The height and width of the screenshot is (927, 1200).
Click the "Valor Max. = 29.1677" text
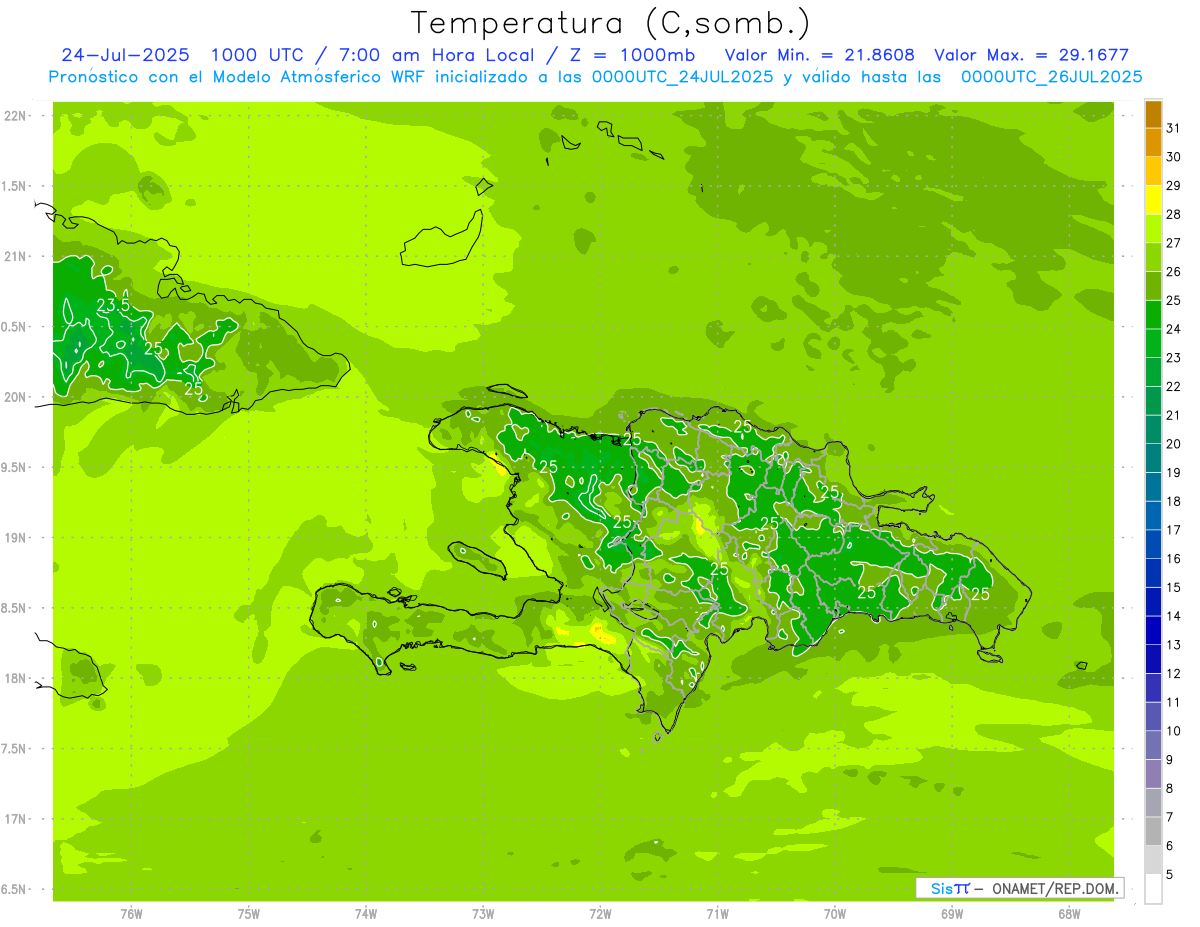[x=1031, y=55]
